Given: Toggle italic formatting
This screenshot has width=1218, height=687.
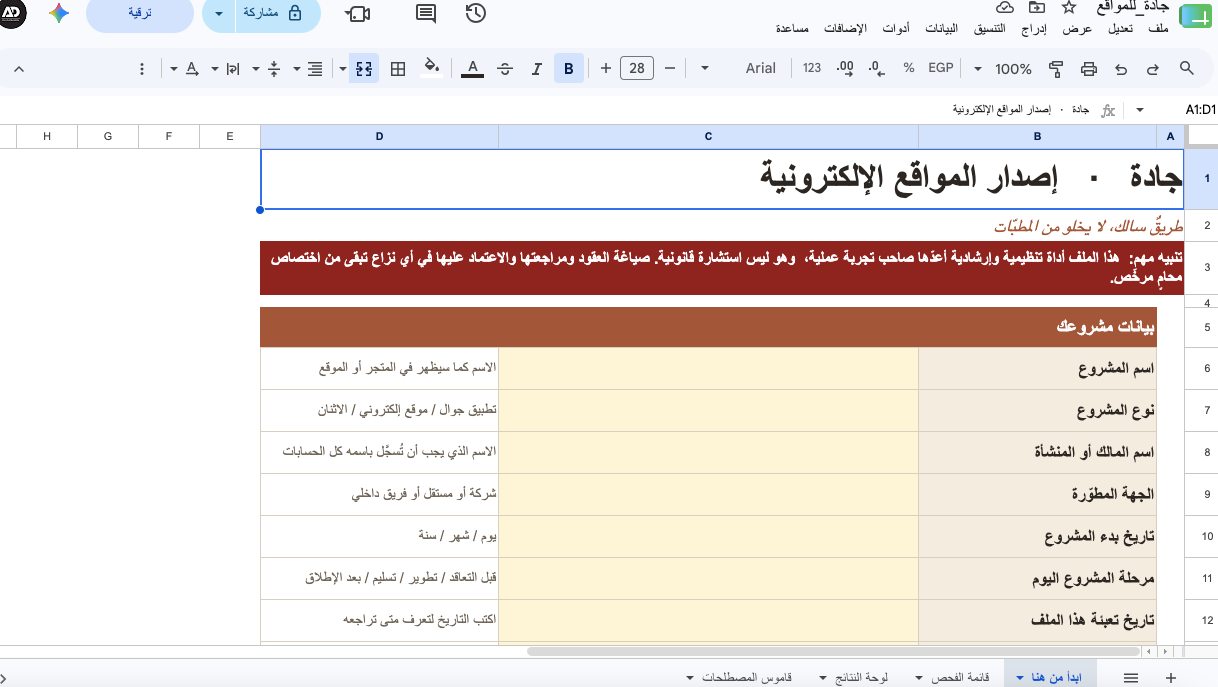Looking at the screenshot, I should (x=537, y=68).
